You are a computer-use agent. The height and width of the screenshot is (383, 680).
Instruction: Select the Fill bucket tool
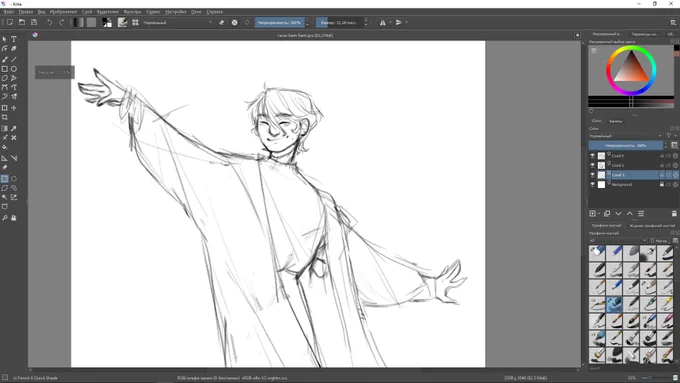5,147
